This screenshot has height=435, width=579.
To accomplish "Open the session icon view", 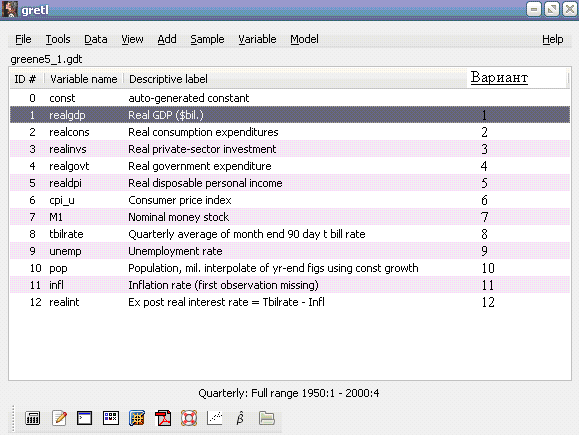I will point(111,418).
